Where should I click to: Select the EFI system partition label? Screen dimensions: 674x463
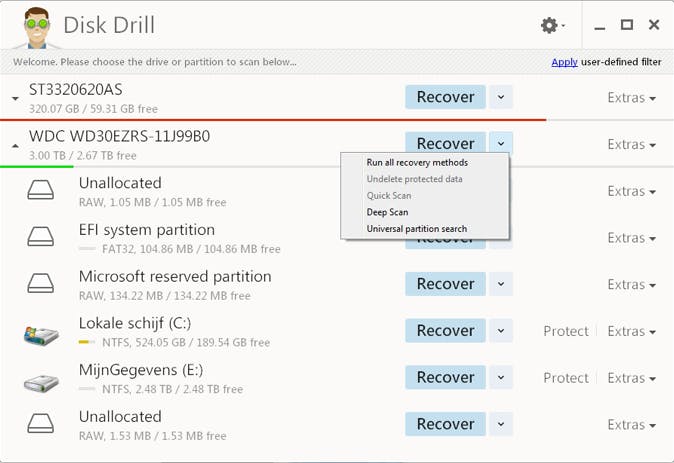click(x=147, y=230)
